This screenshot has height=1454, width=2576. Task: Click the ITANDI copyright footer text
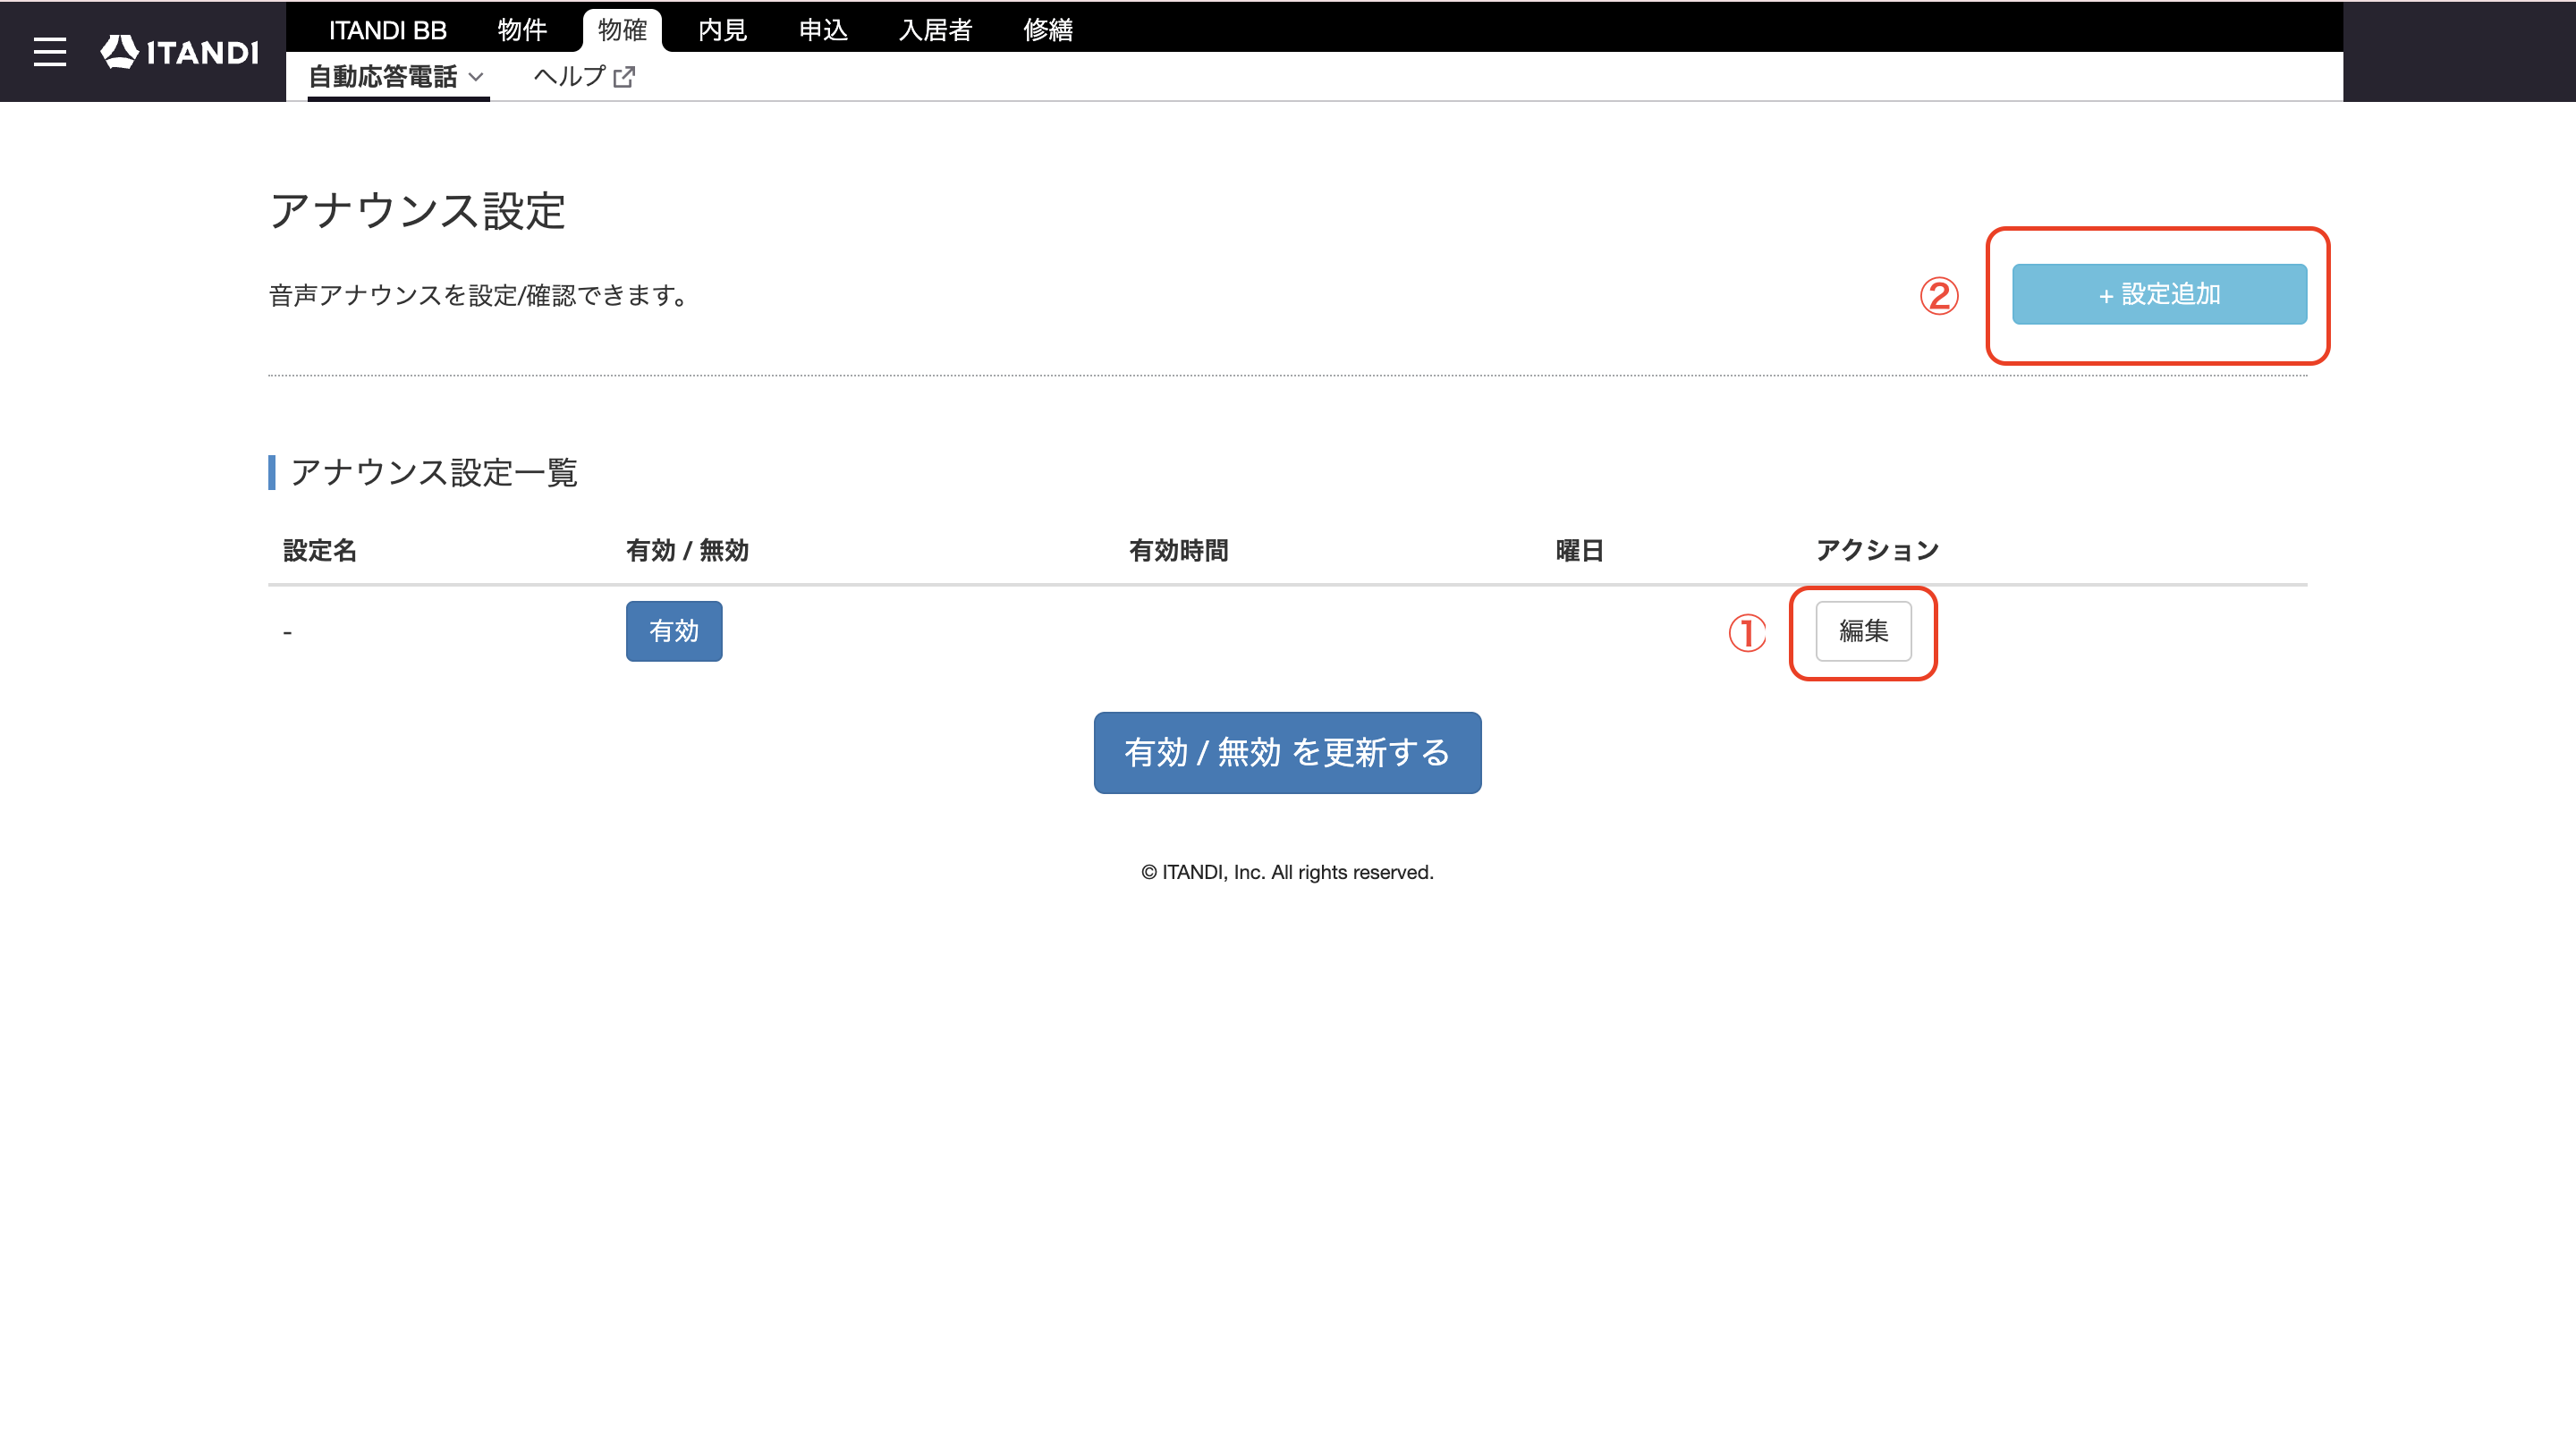1287,872
